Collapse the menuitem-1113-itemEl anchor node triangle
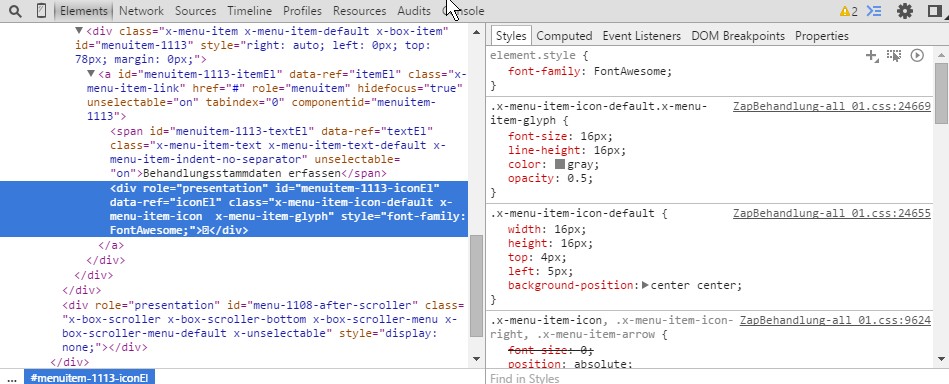Image resolution: width=949 pixels, height=384 pixels. (91, 74)
